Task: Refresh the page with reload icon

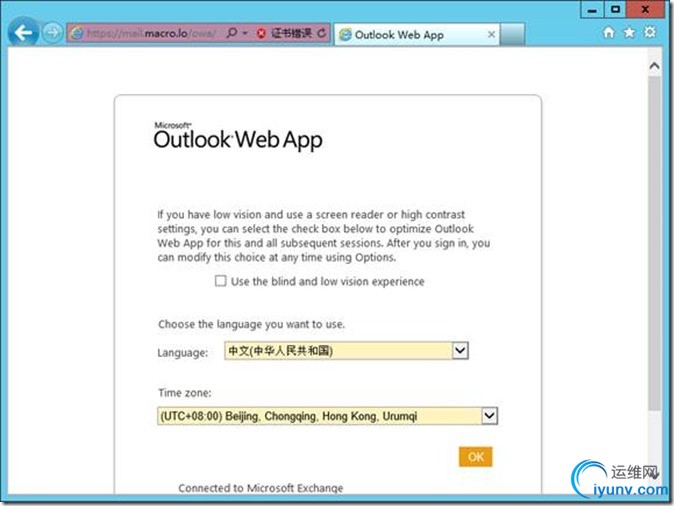Action: coord(322,33)
